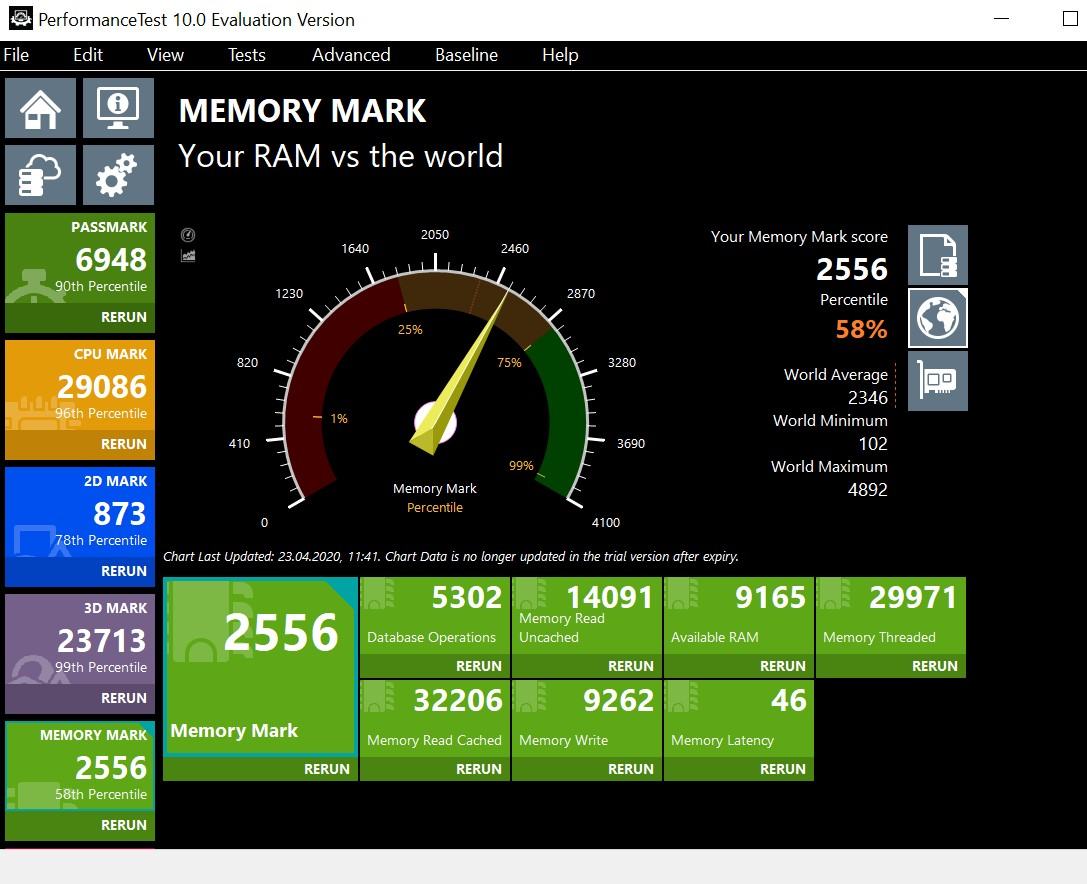This screenshot has height=884, width=1087.
Task: Rerun the 2D Mark test
Action: (x=123, y=571)
